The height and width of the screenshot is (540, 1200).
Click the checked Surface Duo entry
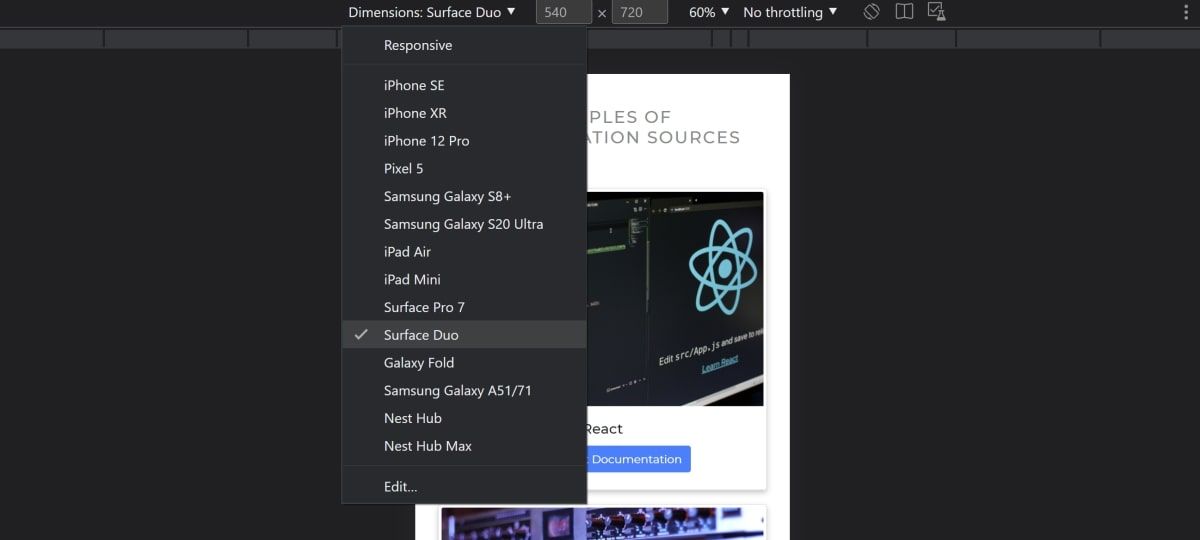[x=464, y=335]
